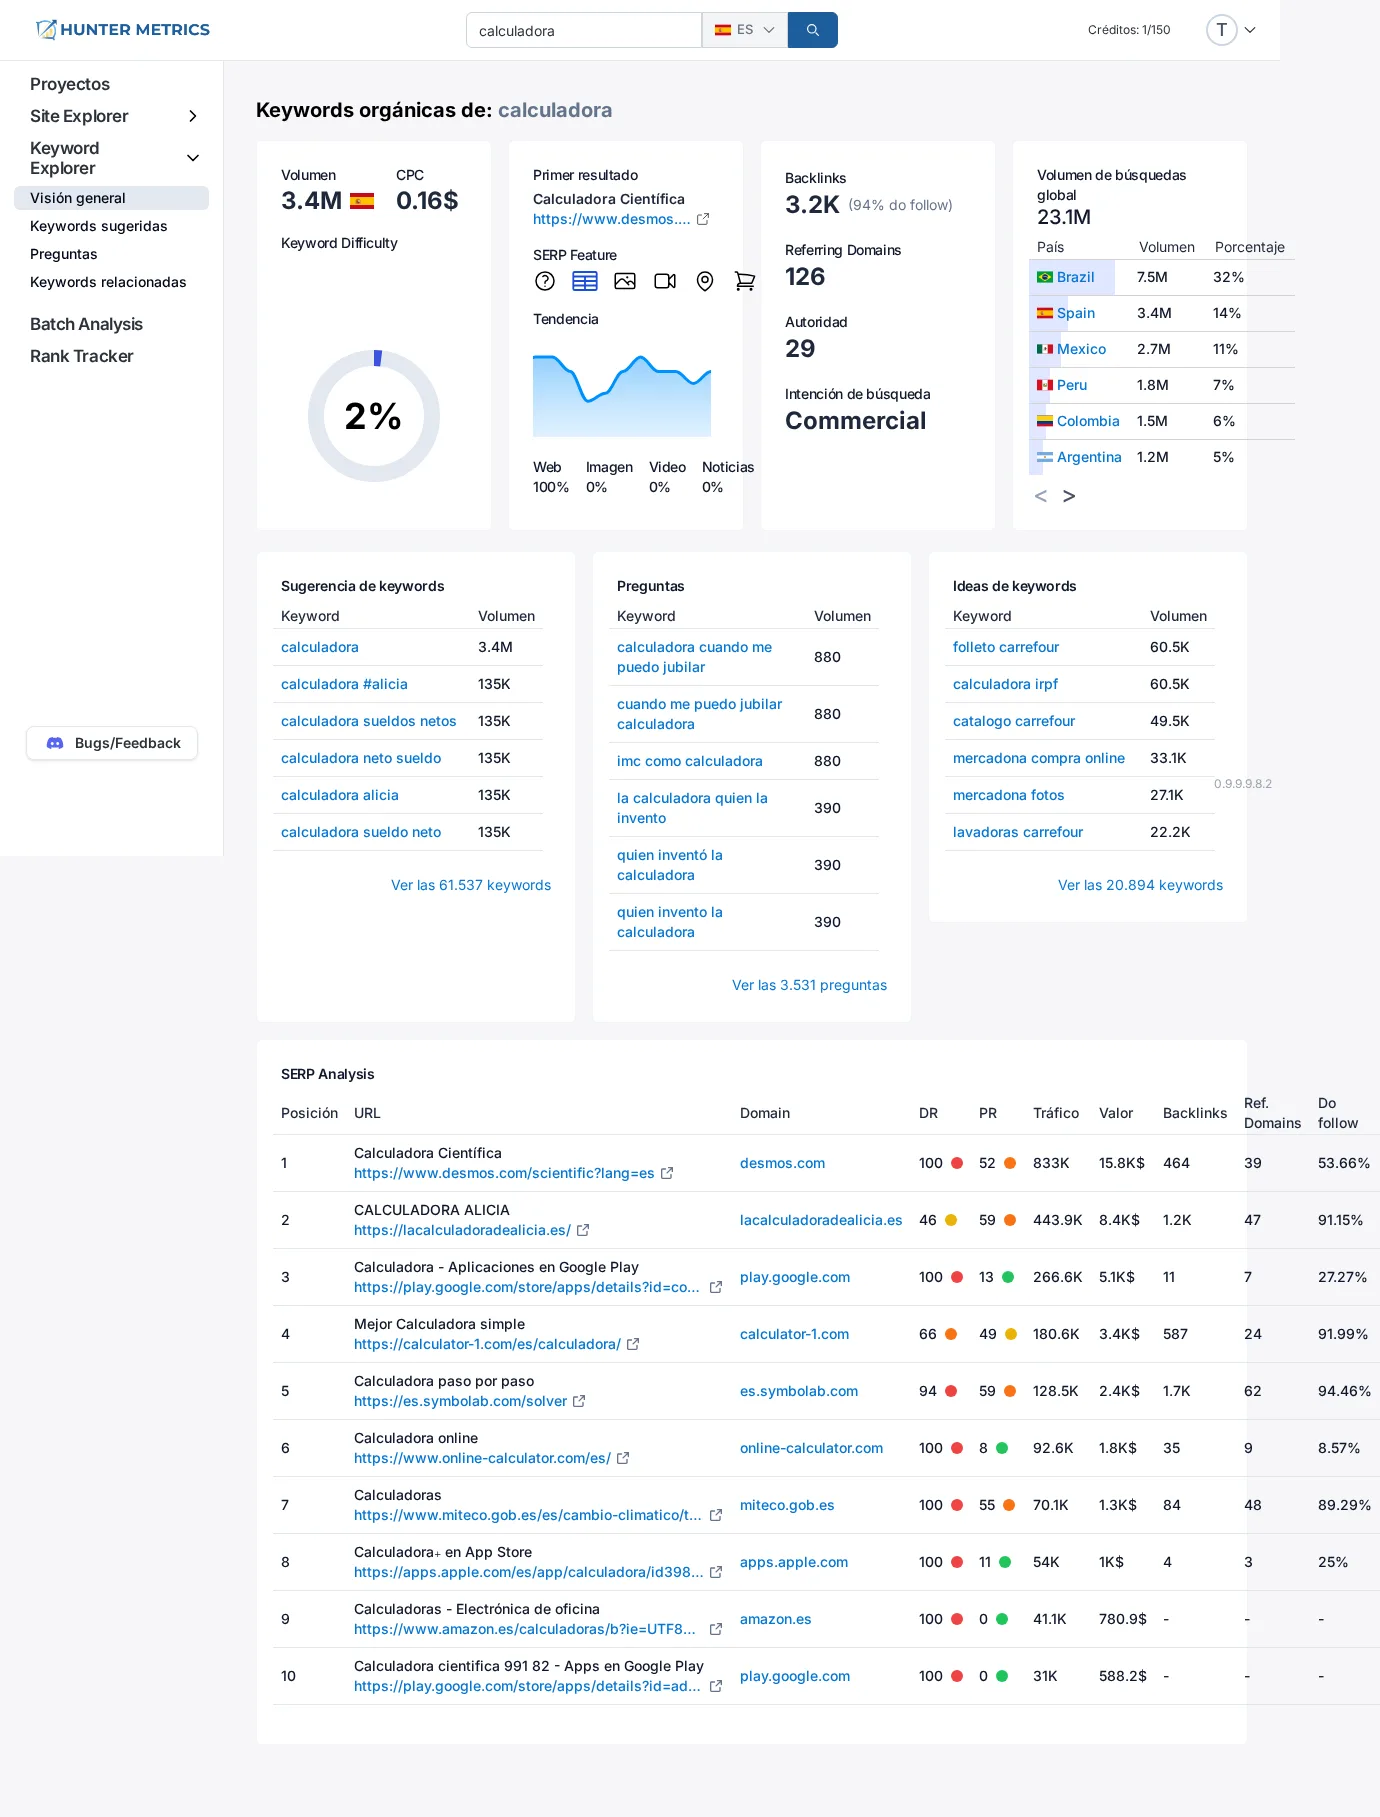This screenshot has height=1817, width=1380.
Task: Open imc como calculadora question
Action: pyautogui.click(x=689, y=761)
